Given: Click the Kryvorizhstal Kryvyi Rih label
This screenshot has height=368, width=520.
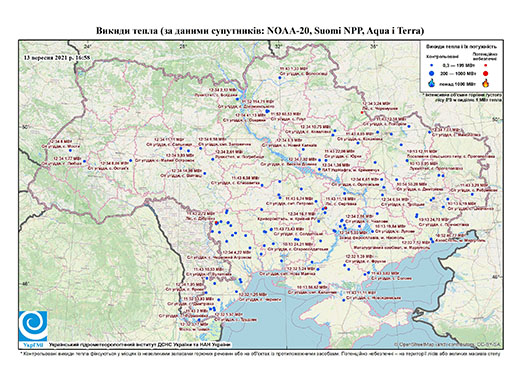Looking at the screenshot, I should pyautogui.click(x=287, y=219).
